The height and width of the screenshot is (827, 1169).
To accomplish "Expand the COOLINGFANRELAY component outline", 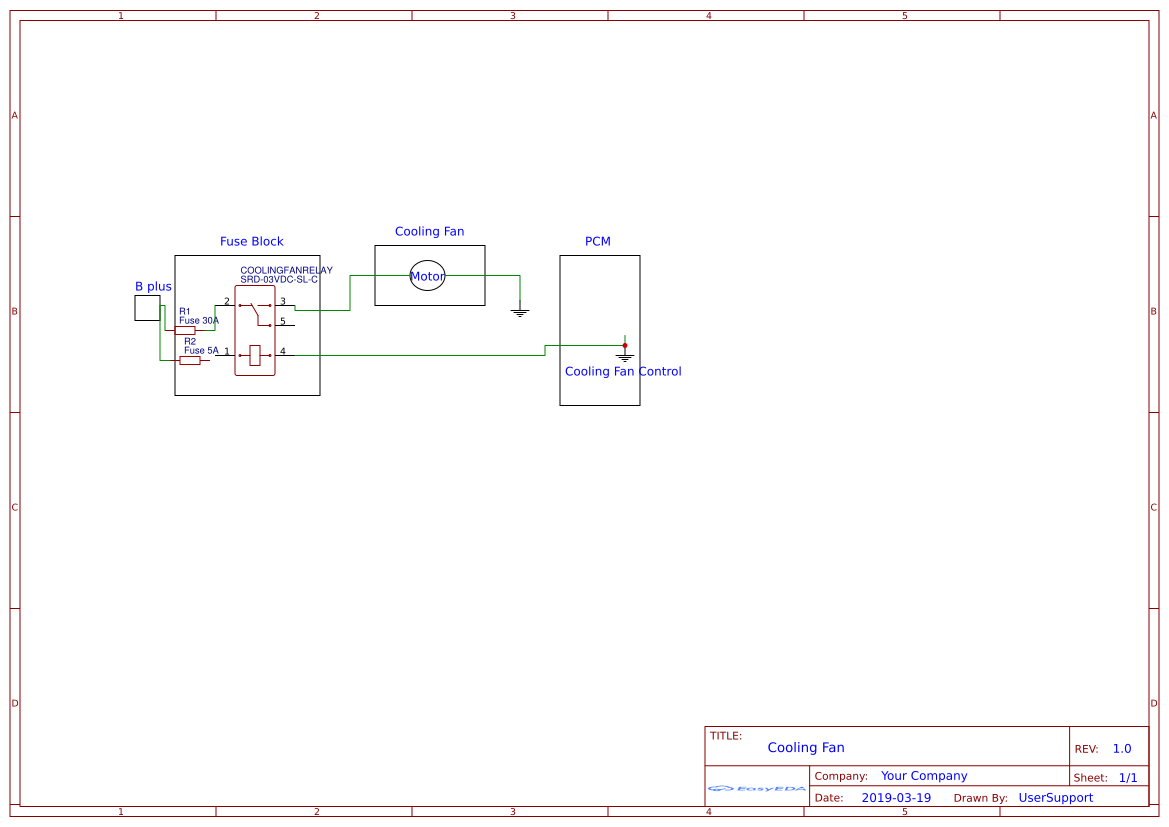I will pos(235,330).
